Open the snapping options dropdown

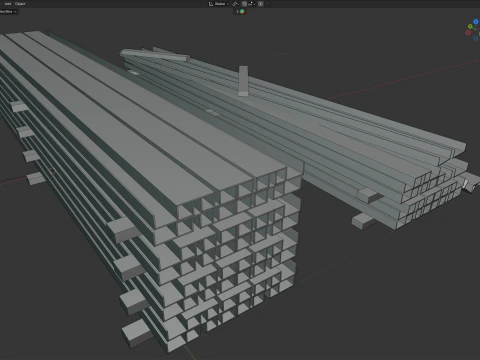(252, 4)
